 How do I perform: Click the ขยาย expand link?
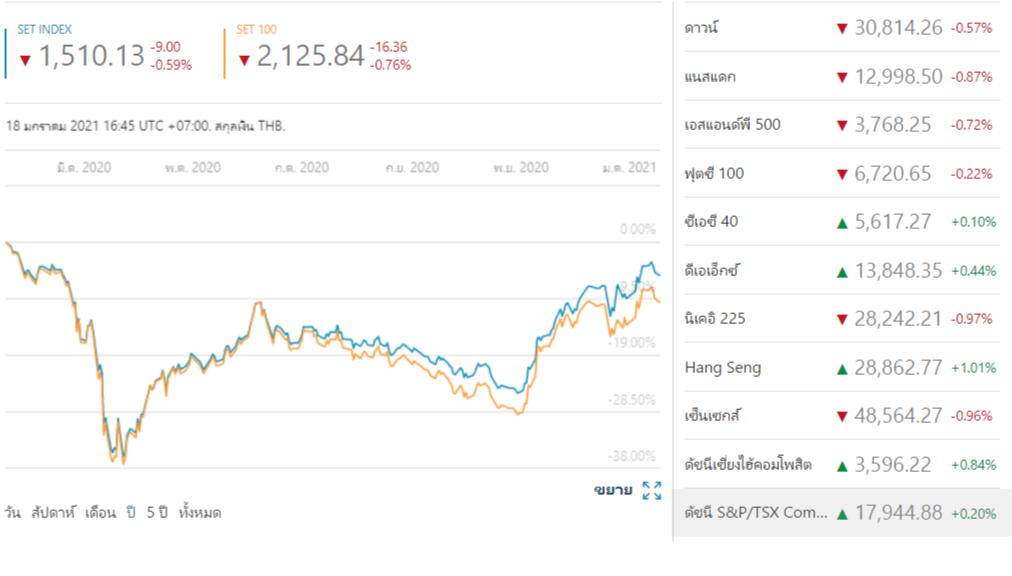tap(611, 490)
